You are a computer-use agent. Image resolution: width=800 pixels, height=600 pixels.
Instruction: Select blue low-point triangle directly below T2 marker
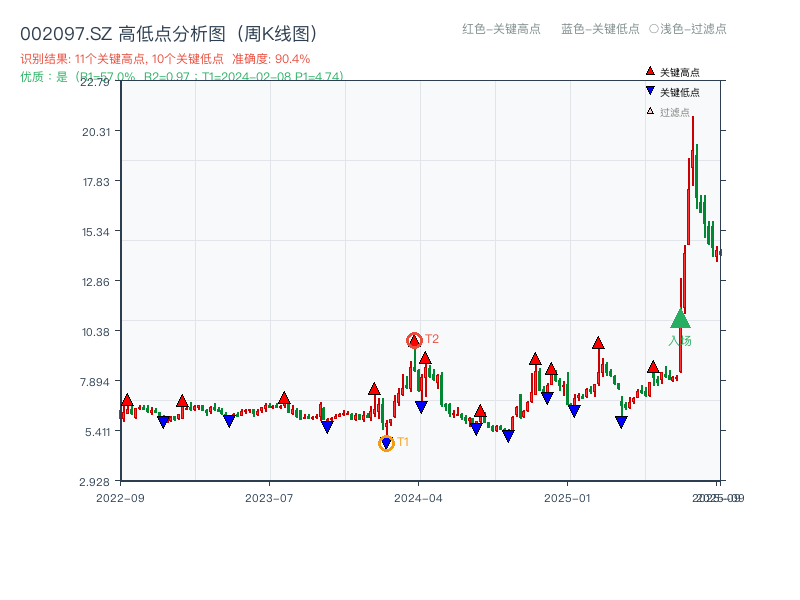[421, 407]
